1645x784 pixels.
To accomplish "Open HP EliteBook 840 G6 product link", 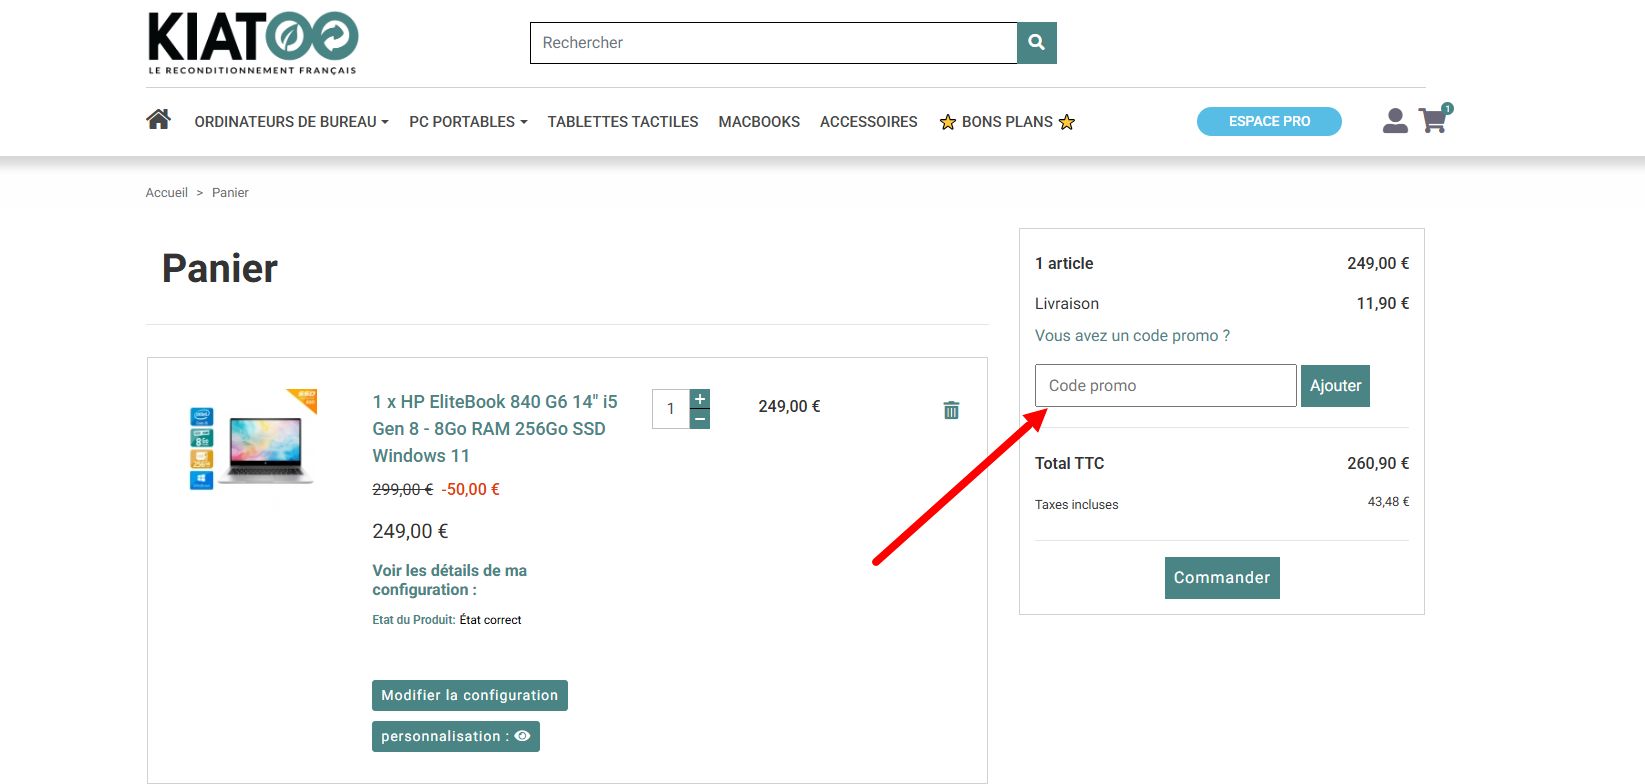I will [x=495, y=428].
